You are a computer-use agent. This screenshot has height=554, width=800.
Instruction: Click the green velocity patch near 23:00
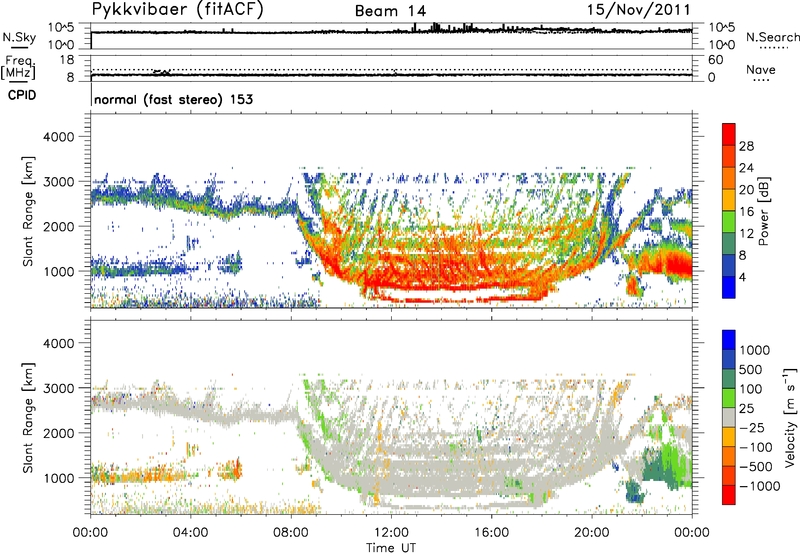pyautogui.click(x=669, y=463)
